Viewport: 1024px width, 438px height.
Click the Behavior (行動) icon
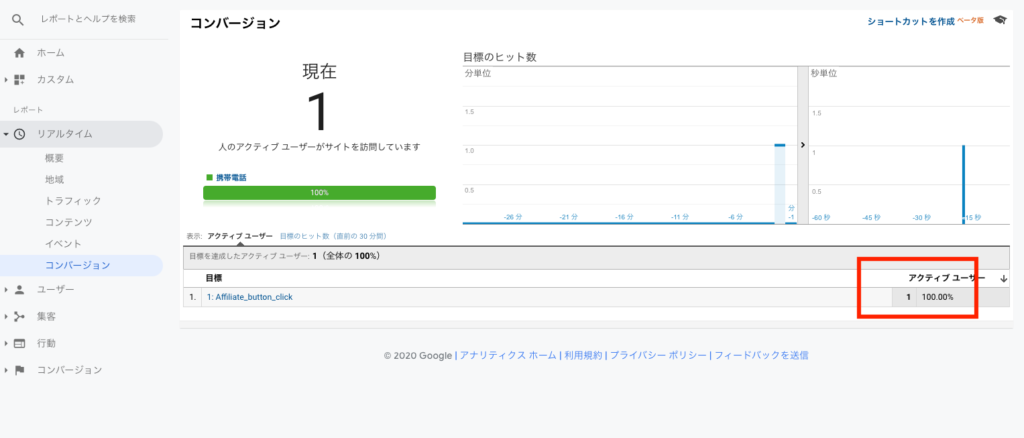tap(19, 343)
